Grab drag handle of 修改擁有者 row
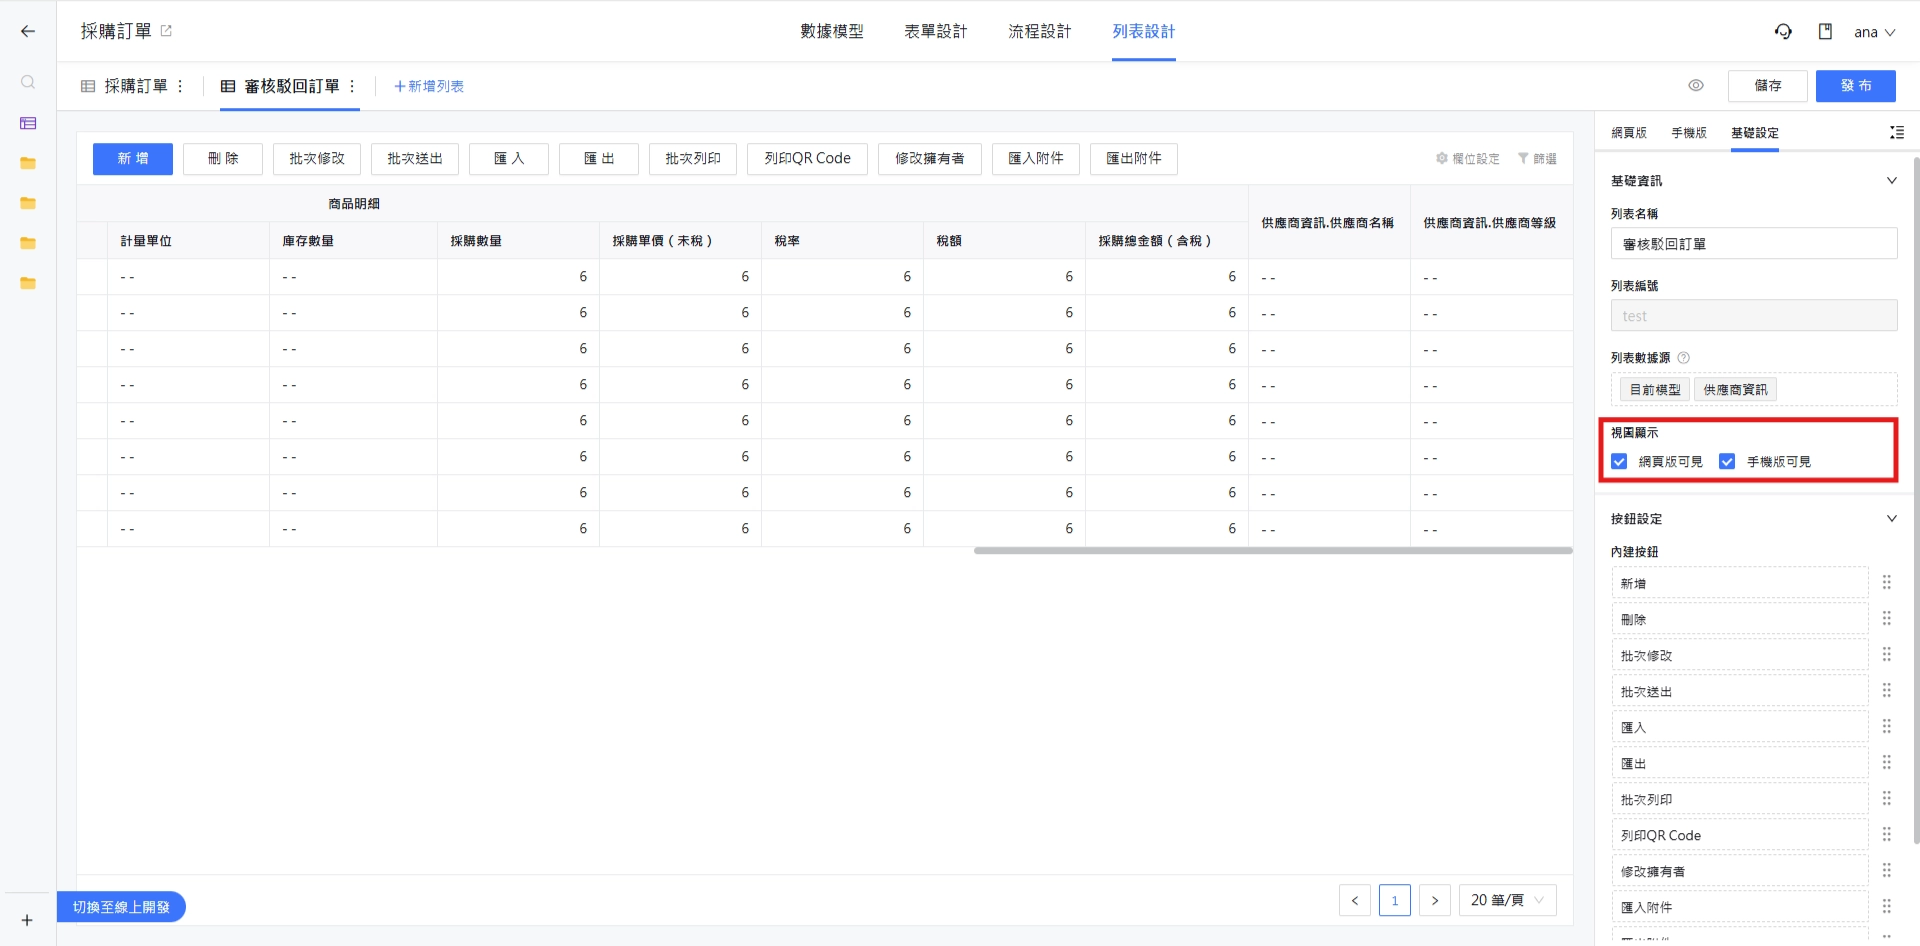This screenshot has height=946, width=1920. 1887,870
